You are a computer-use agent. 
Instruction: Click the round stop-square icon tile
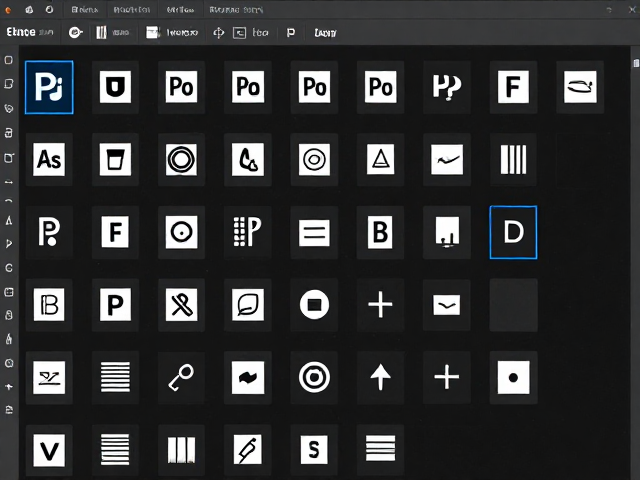314,305
